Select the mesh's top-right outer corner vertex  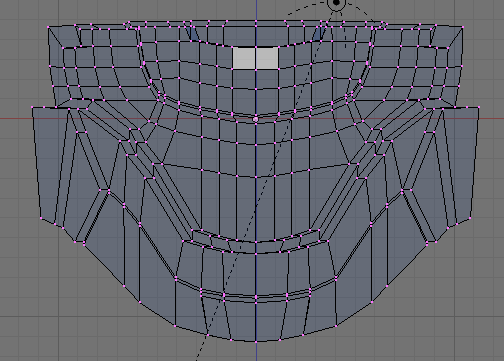click(x=463, y=26)
